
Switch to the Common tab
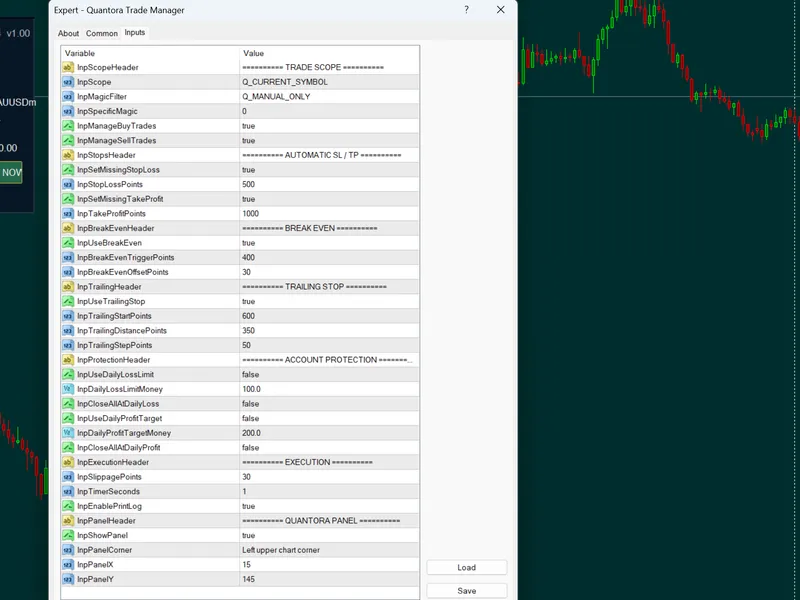click(102, 33)
